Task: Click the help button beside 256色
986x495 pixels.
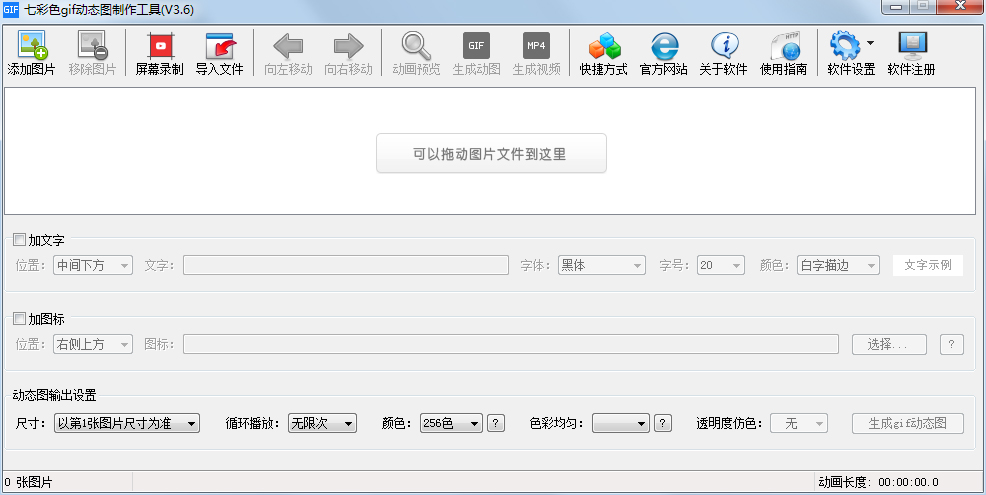Action: 495,423
